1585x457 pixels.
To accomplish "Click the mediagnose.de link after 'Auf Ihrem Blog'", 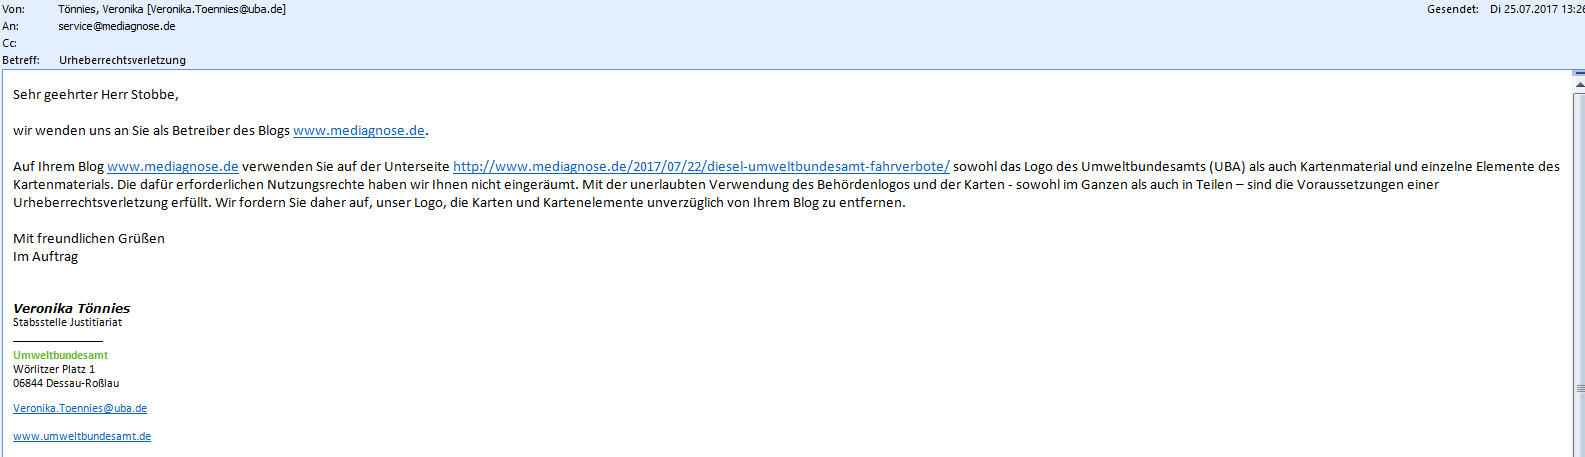I will pos(172,167).
